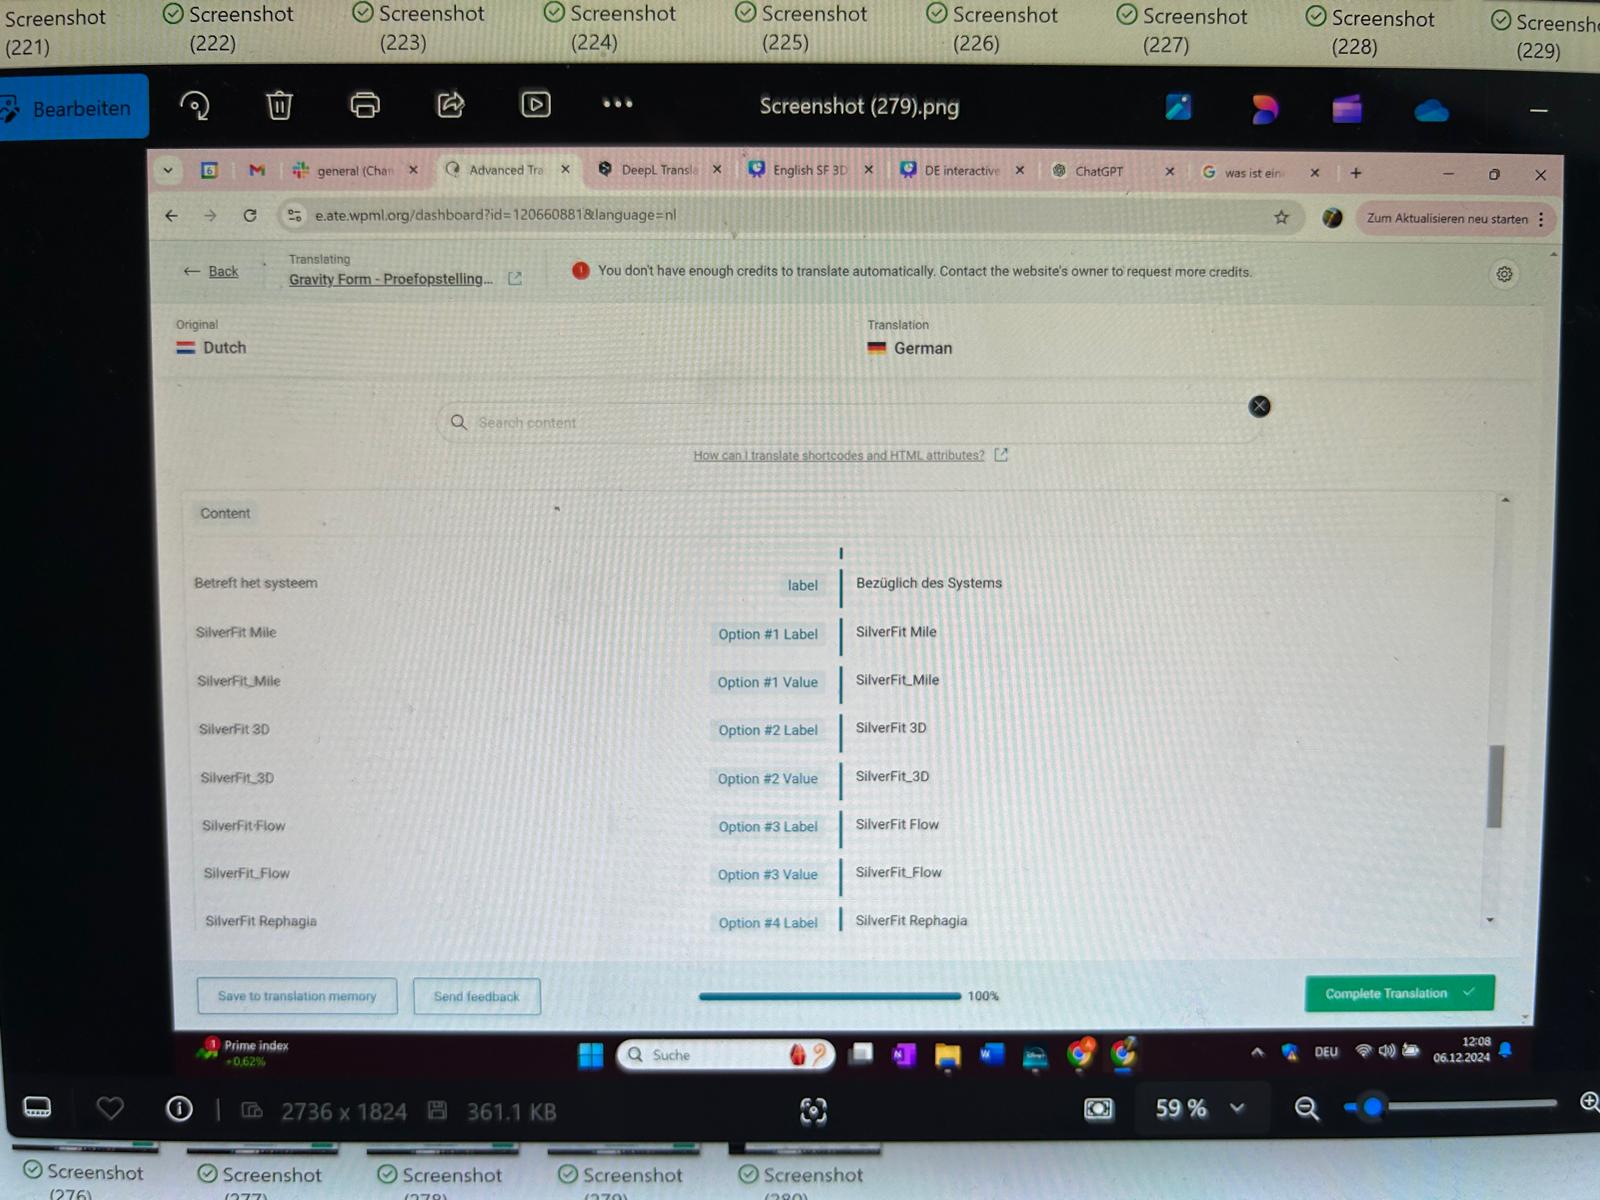Open File Explorer from the taskbar
The height and width of the screenshot is (1200, 1600).
pos(947,1055)
